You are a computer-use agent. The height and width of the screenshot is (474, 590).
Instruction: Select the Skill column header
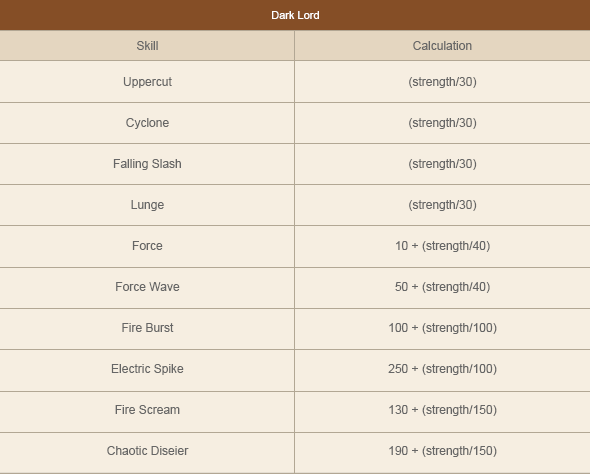tap(147, 46)
